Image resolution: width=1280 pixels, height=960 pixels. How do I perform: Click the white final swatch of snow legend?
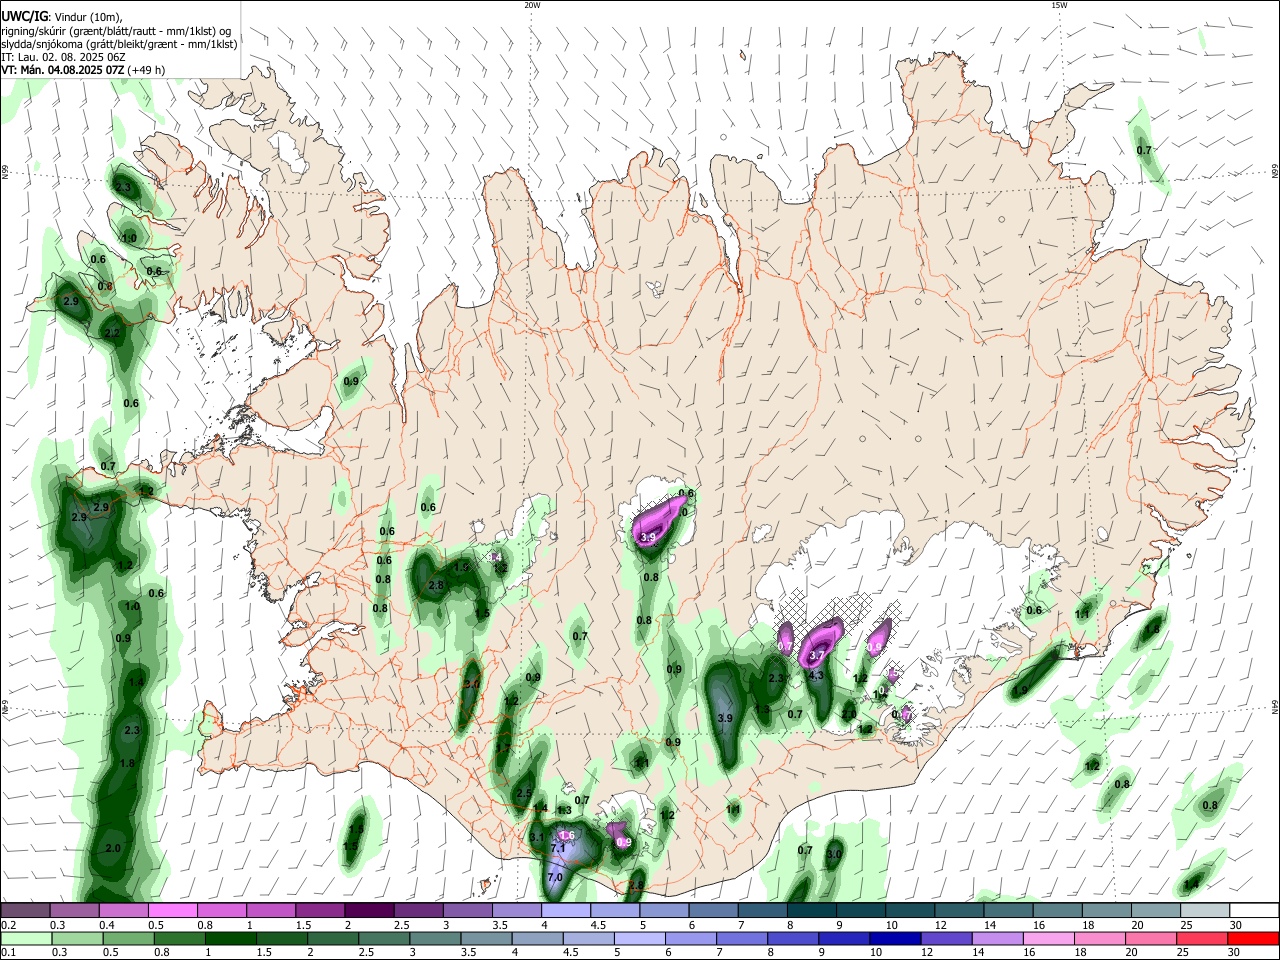point(1254,910)
